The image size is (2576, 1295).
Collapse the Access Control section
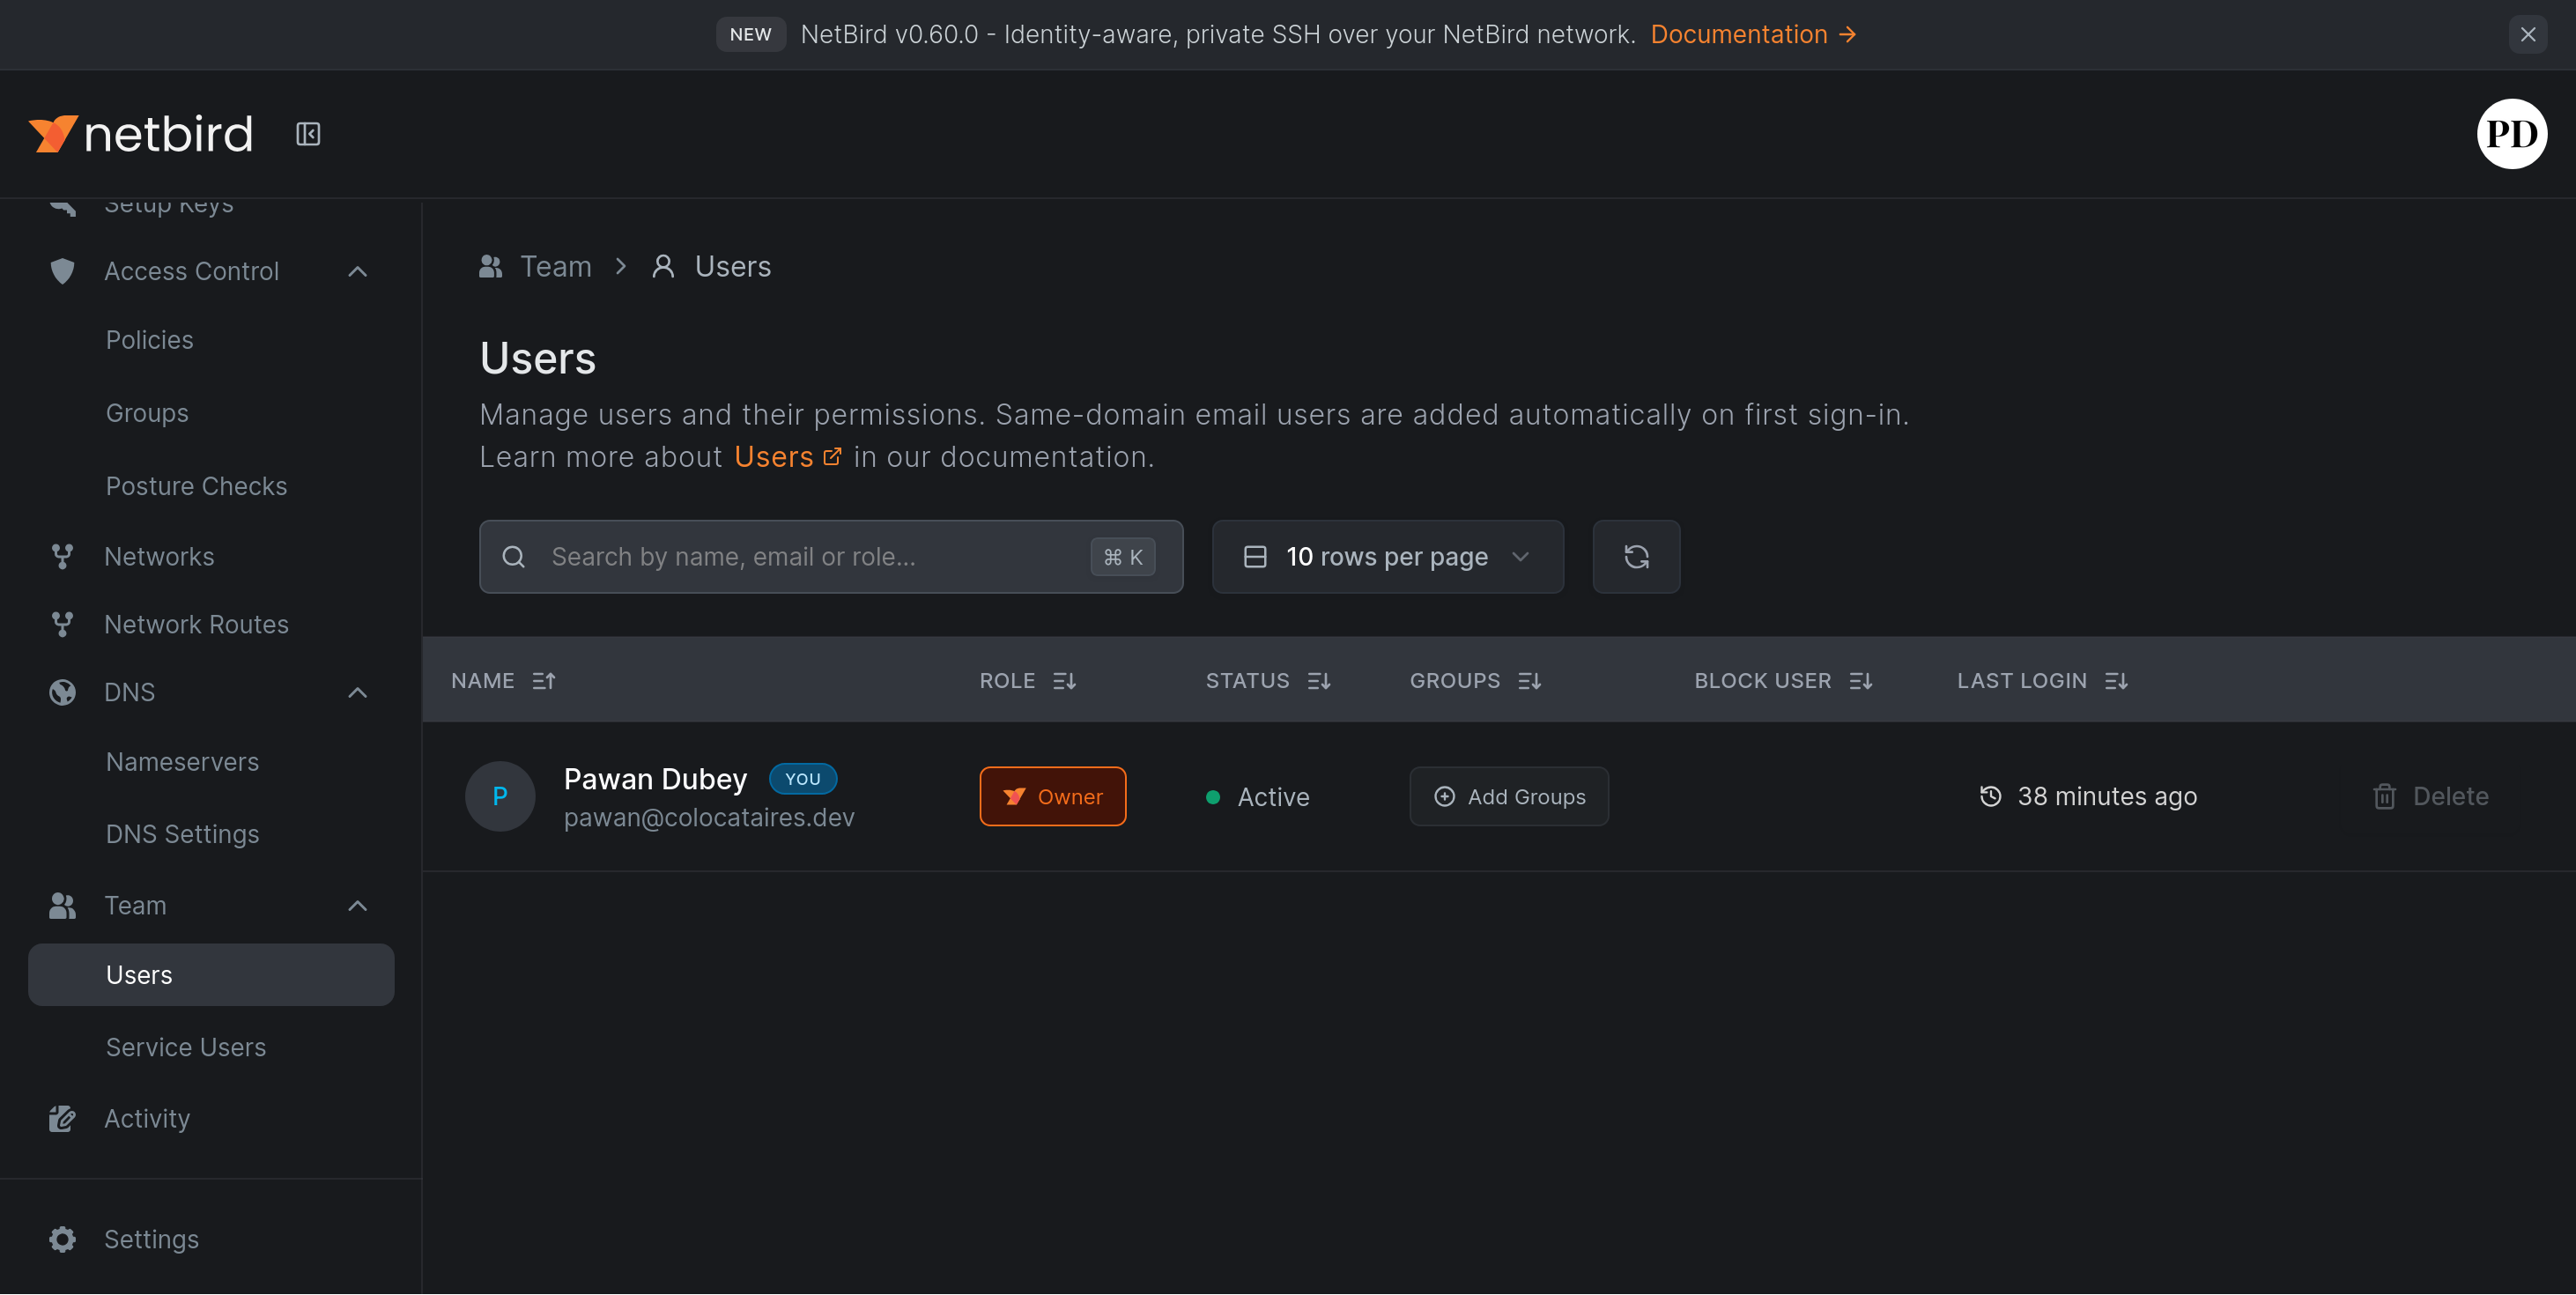pyautogui.click(x=357, y=271)
